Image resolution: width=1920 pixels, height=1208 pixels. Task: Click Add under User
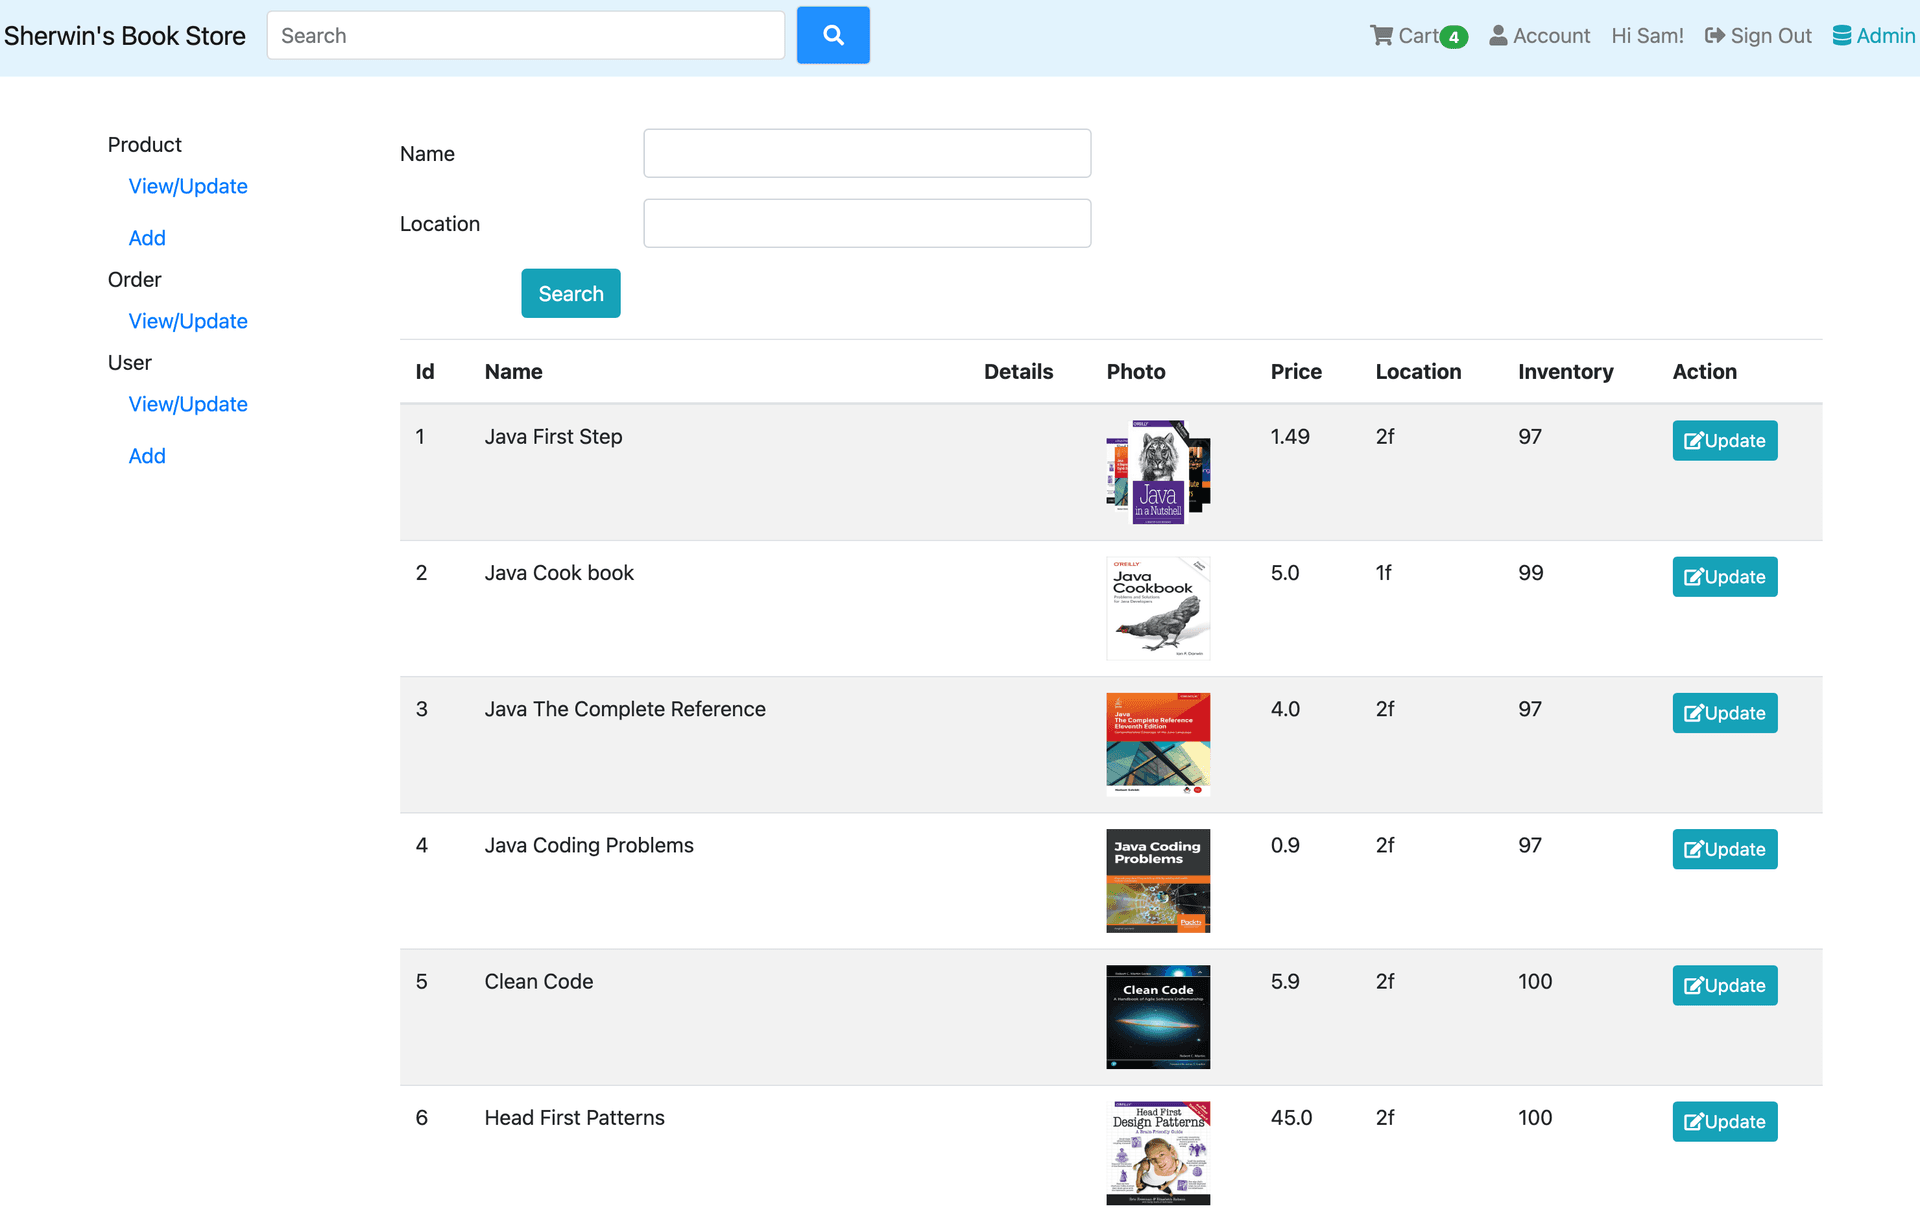tap(147, 456)
